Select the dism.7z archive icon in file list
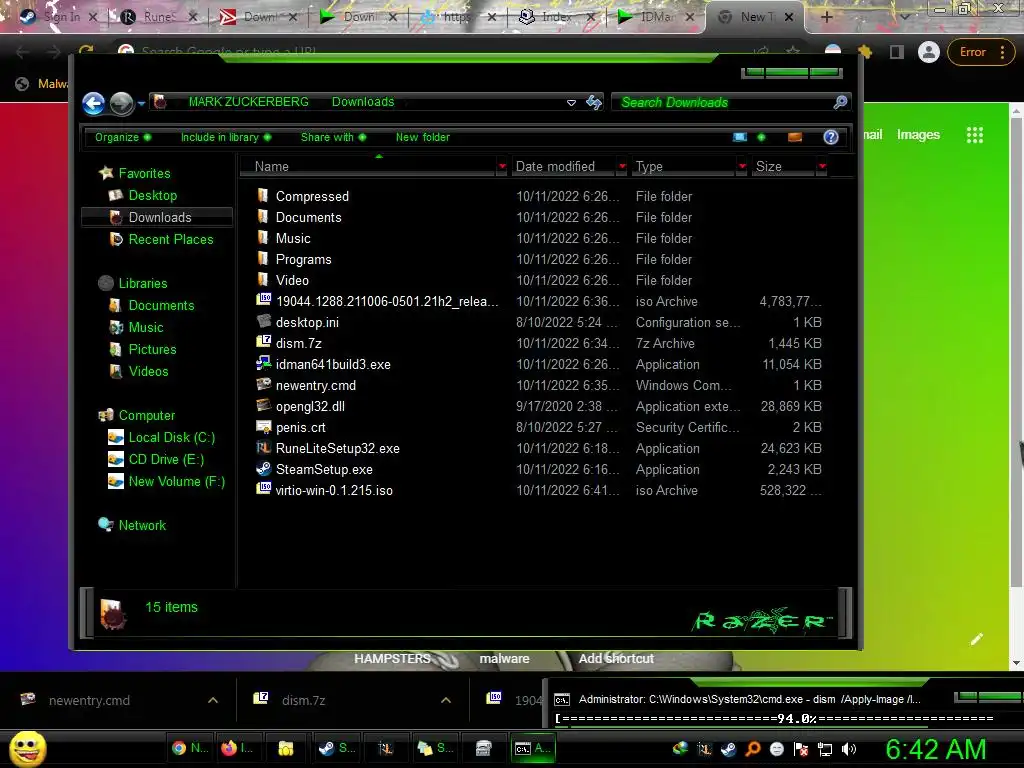The image size is (1024, 768). [263, 343]
